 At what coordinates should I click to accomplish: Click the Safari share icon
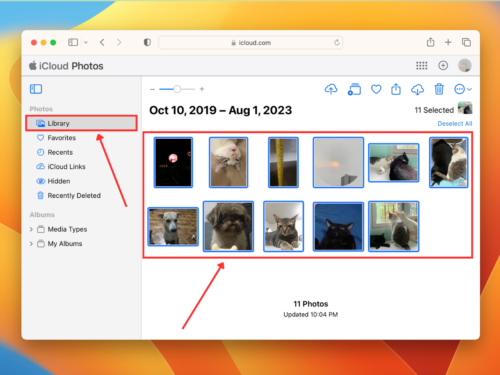pos(430,42)
